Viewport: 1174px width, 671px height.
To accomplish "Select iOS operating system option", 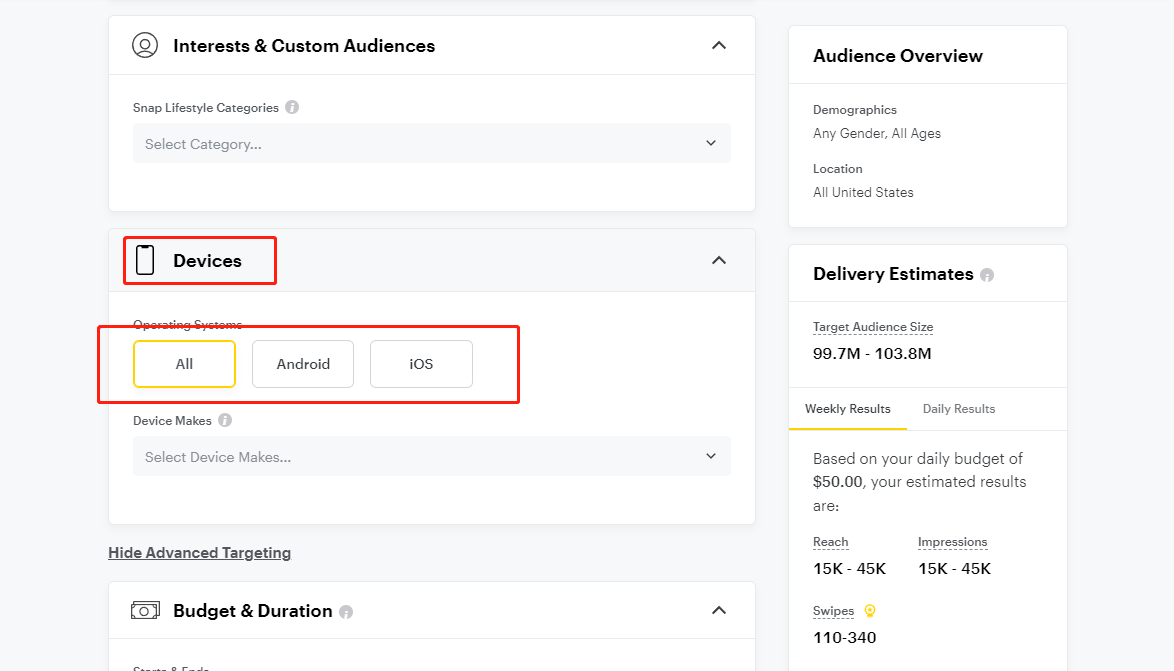I will [x=422, y=364].
